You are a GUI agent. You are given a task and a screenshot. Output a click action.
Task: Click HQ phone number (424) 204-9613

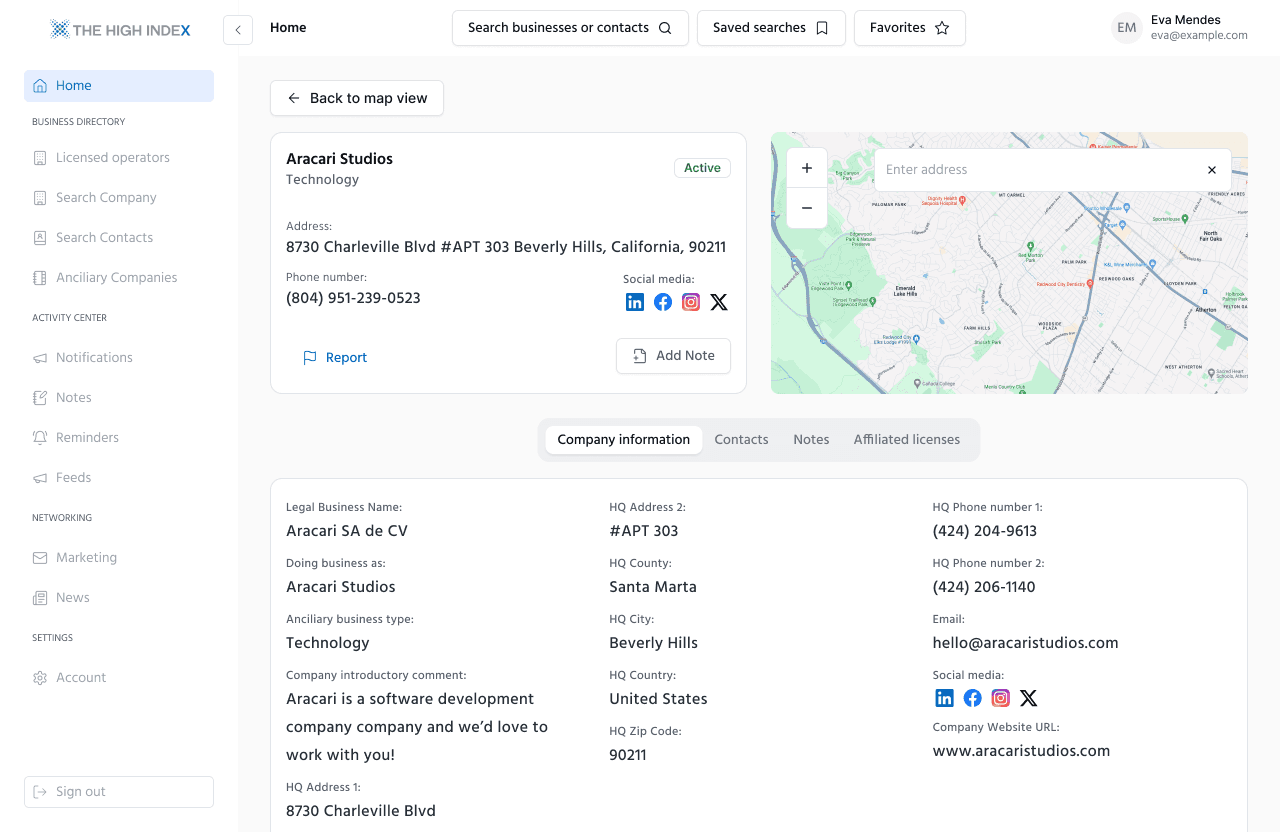(x=985, y=531)
